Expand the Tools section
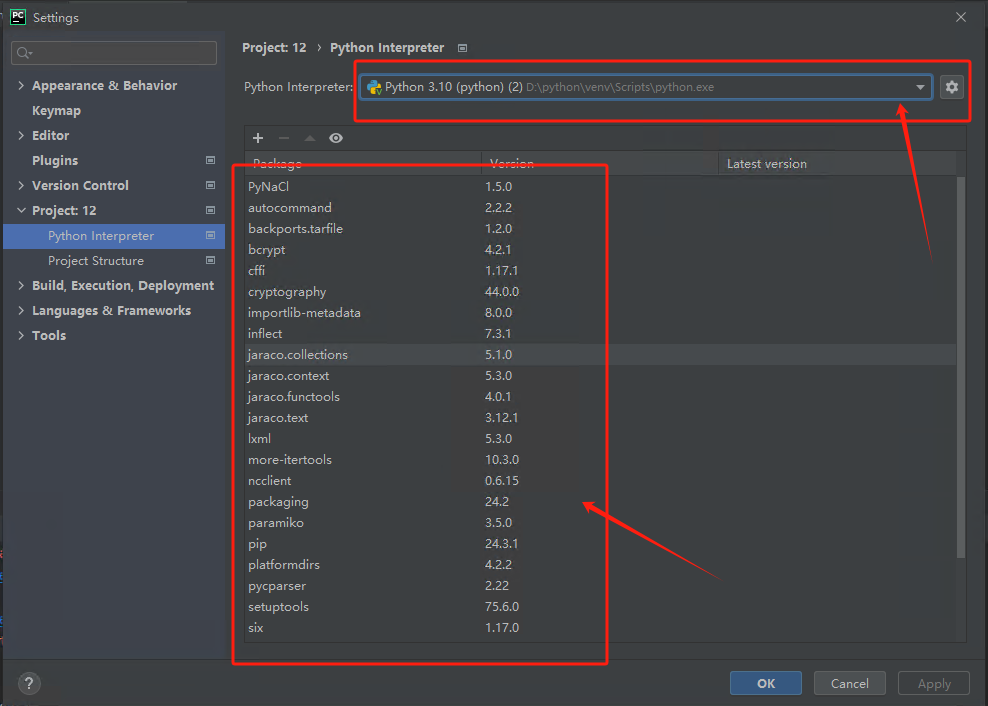Viewport: 988px width, 706px height. coord(21,335)
